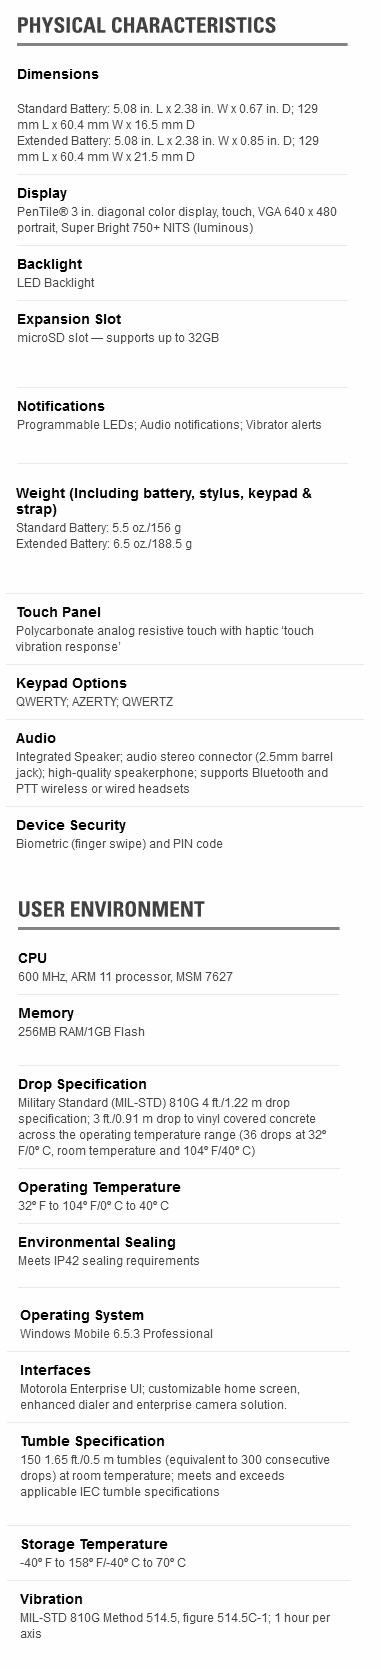The height and width of the screenshot is (1669, 381).
Task: Click the Operating Temperature heading
Action: click(x=99, y=1187)
